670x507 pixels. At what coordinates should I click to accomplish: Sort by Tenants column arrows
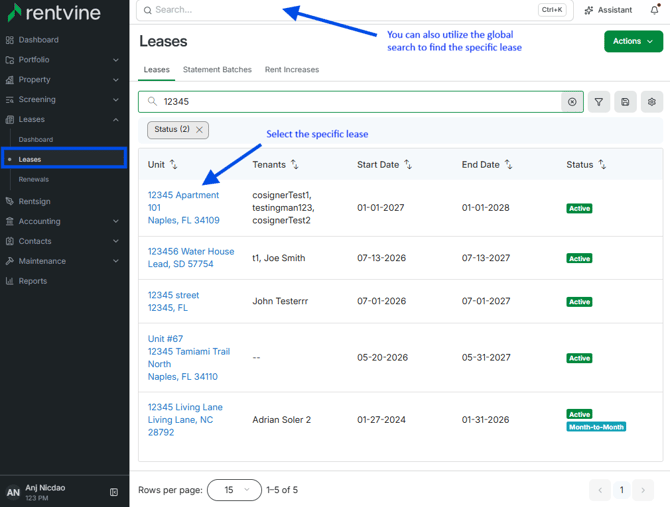point(295,164)
